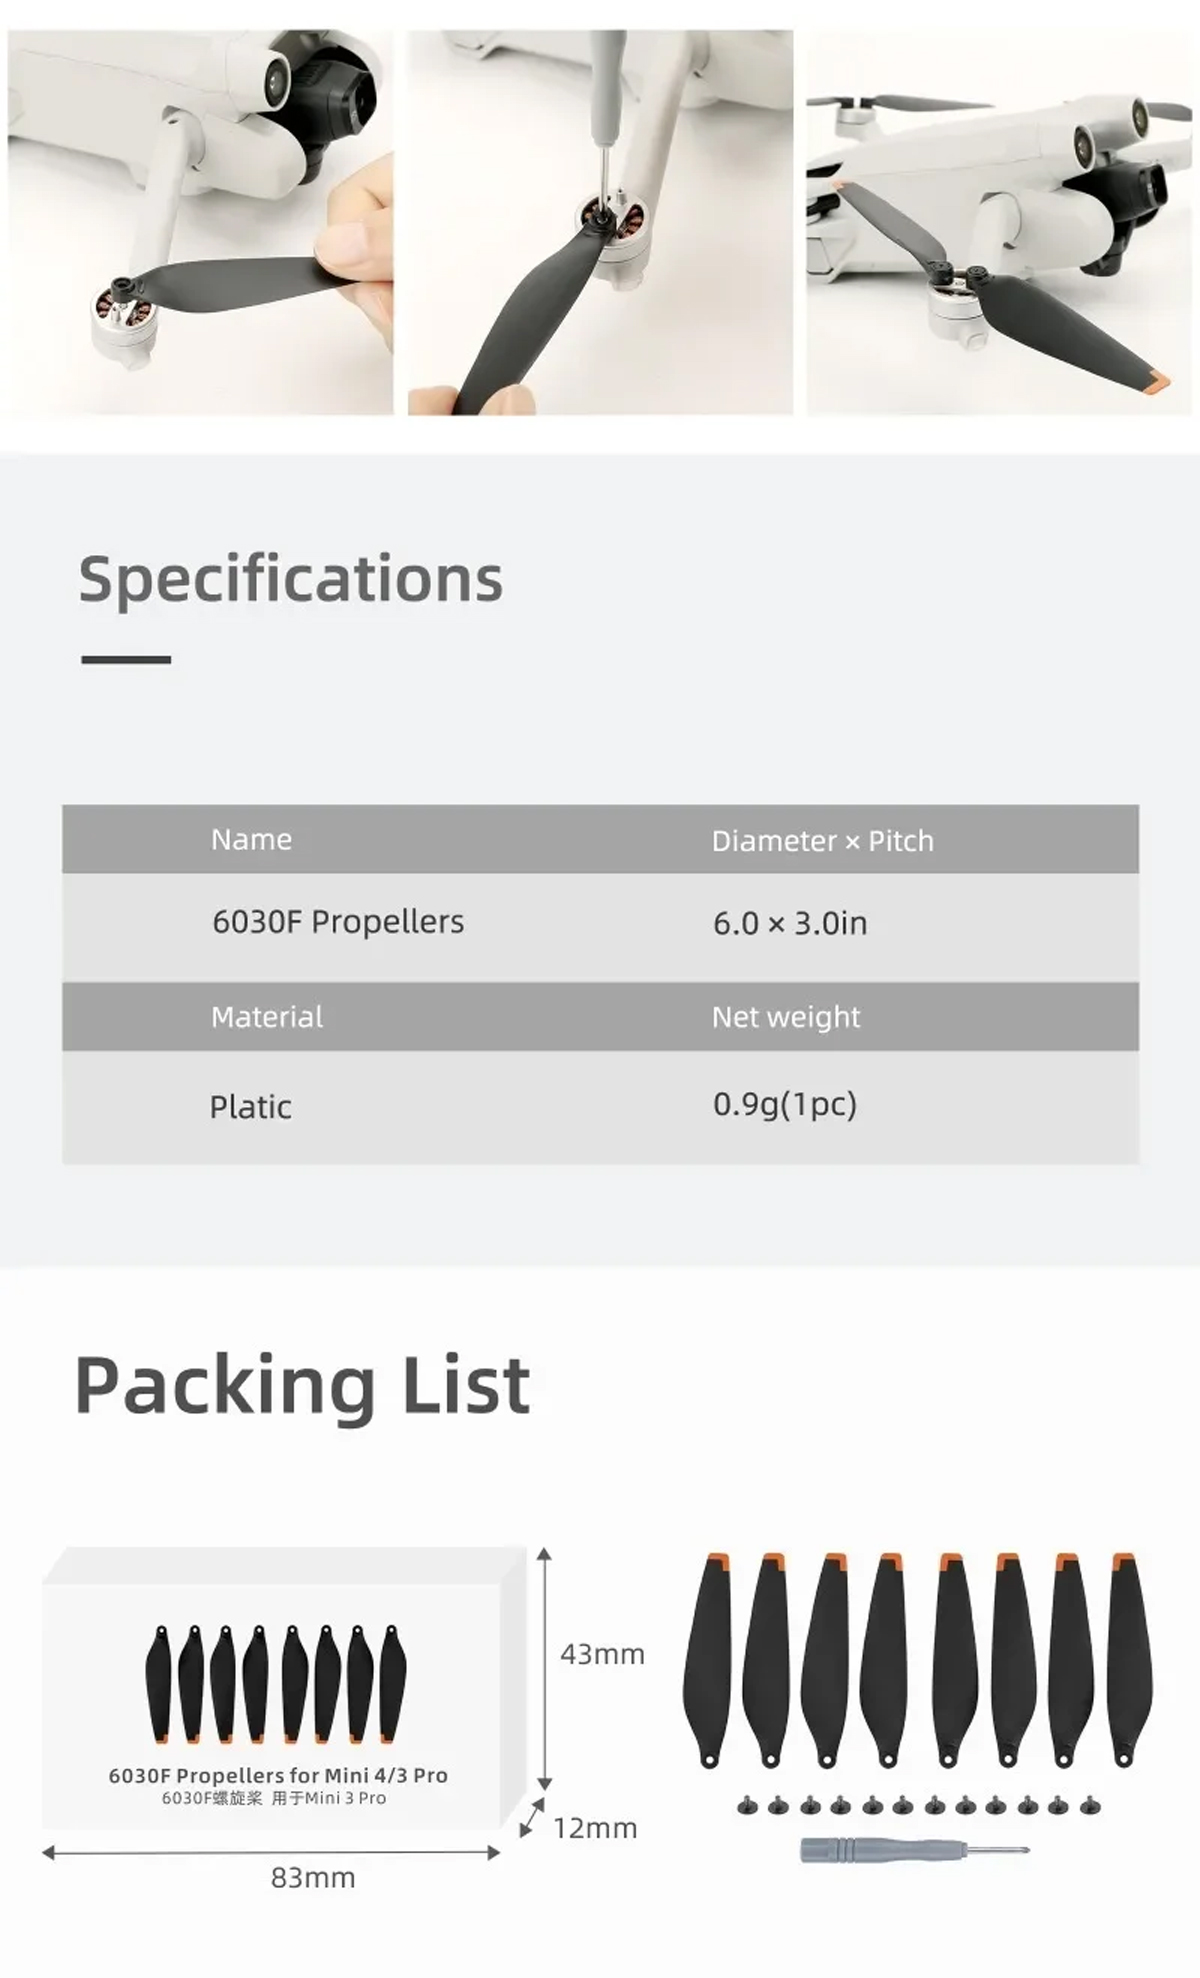Click the box label mentioning Mini 4/3 Pro
The image size is (1200, 1978).
point(278,1775)
